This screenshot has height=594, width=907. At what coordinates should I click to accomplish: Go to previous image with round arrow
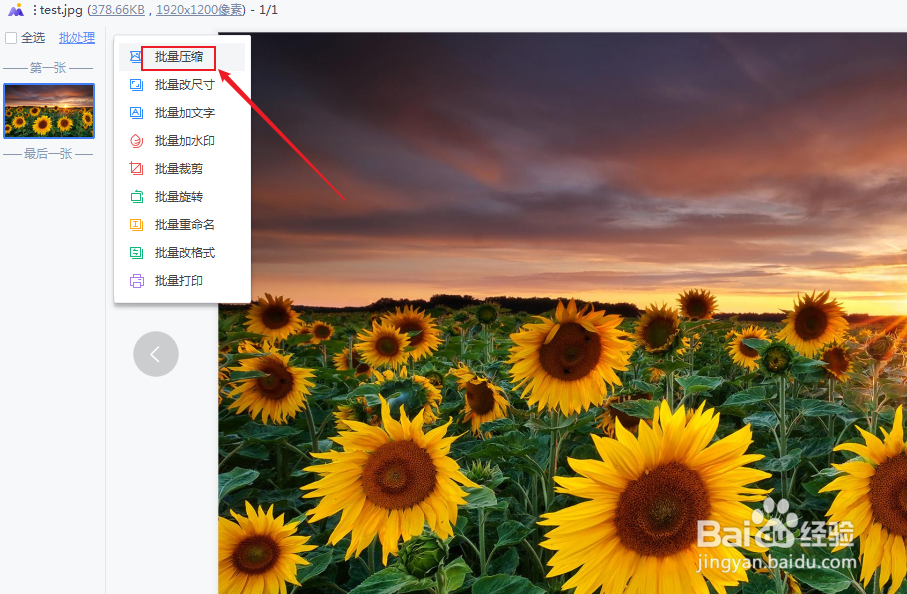(156, 354)
